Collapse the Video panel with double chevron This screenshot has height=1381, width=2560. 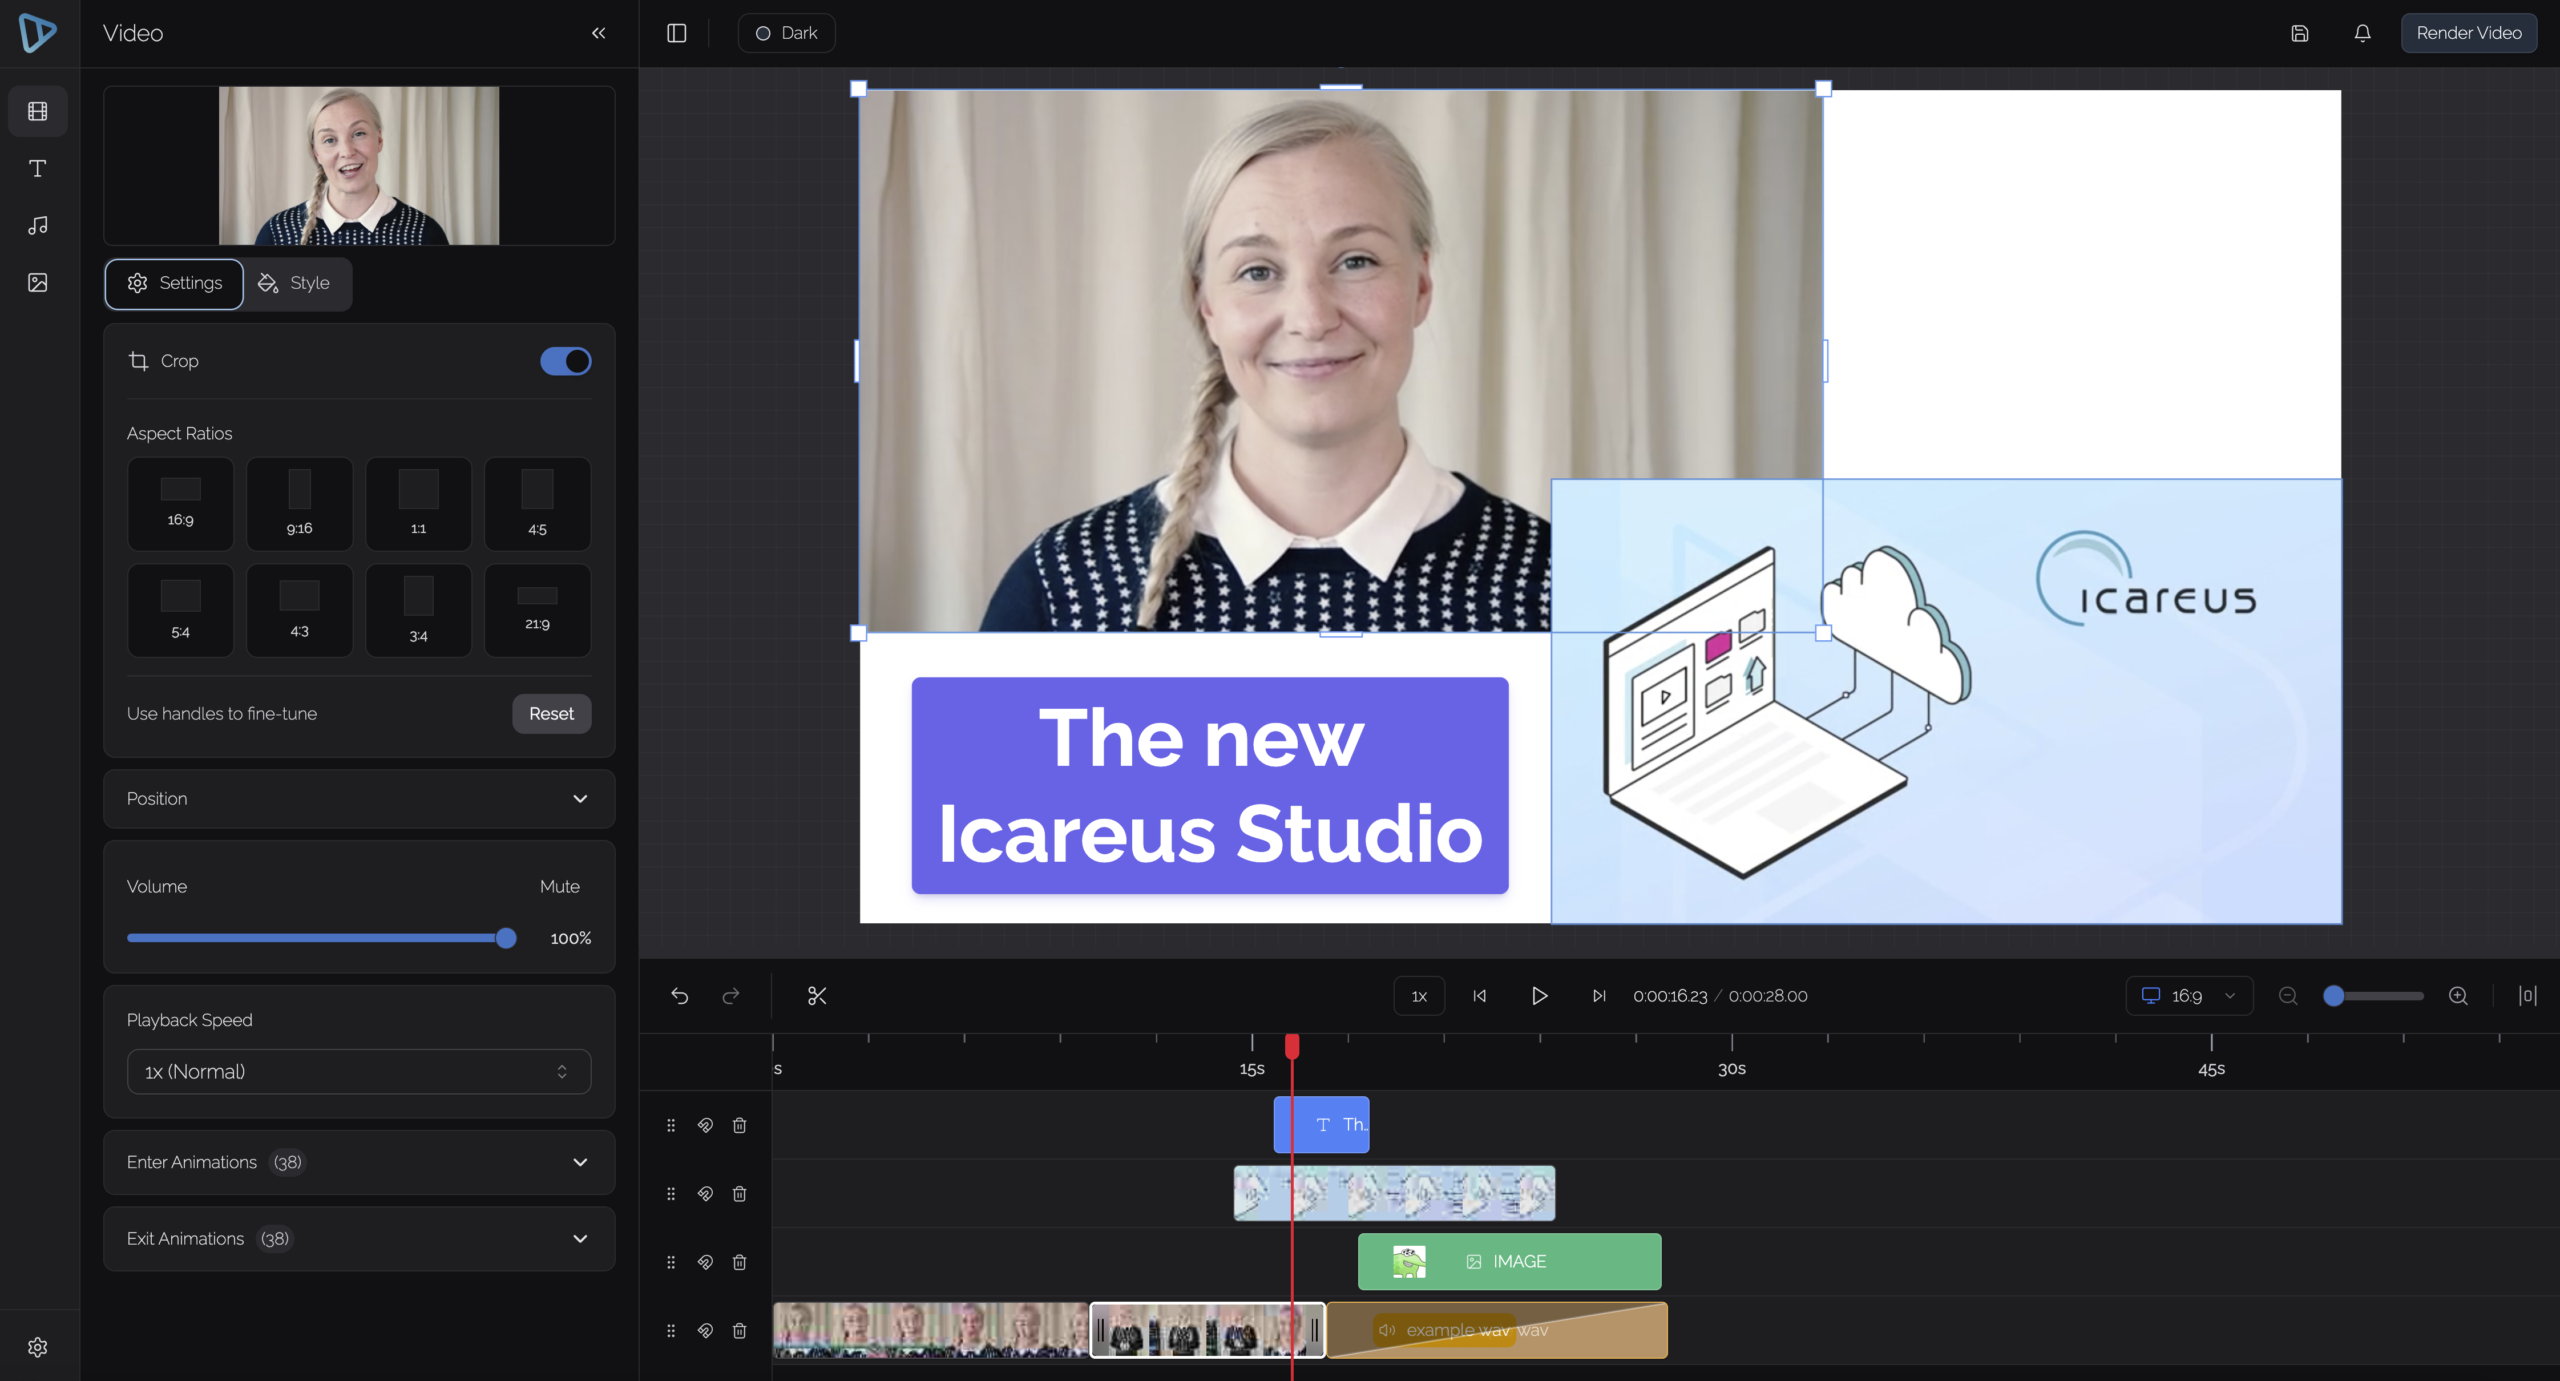(x=598, y=33)
